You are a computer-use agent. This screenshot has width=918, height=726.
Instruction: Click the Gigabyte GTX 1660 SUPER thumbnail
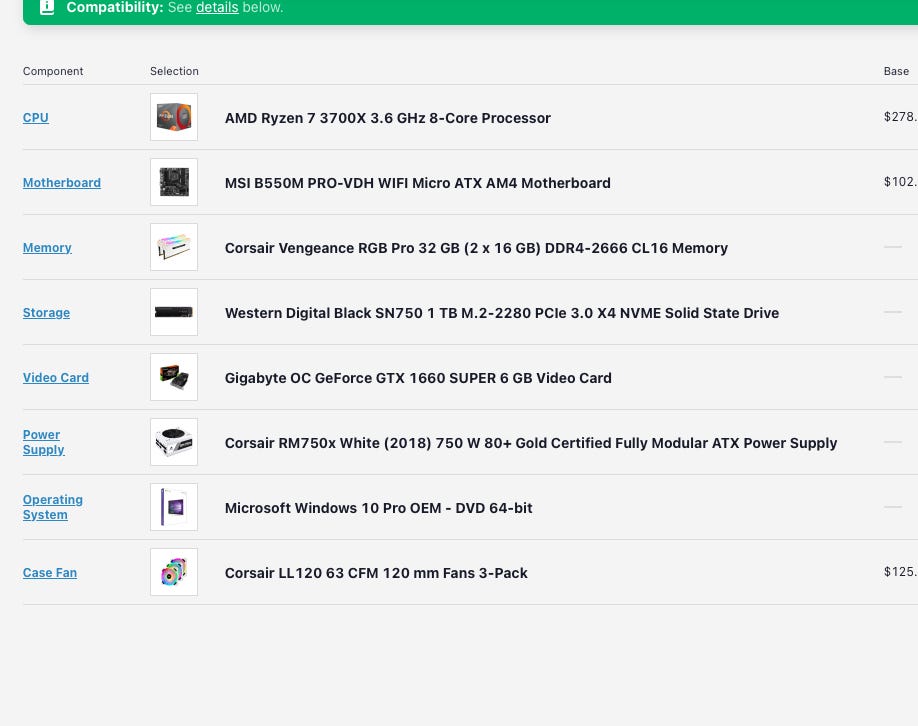pyautogui.click(x=174, y=377)
